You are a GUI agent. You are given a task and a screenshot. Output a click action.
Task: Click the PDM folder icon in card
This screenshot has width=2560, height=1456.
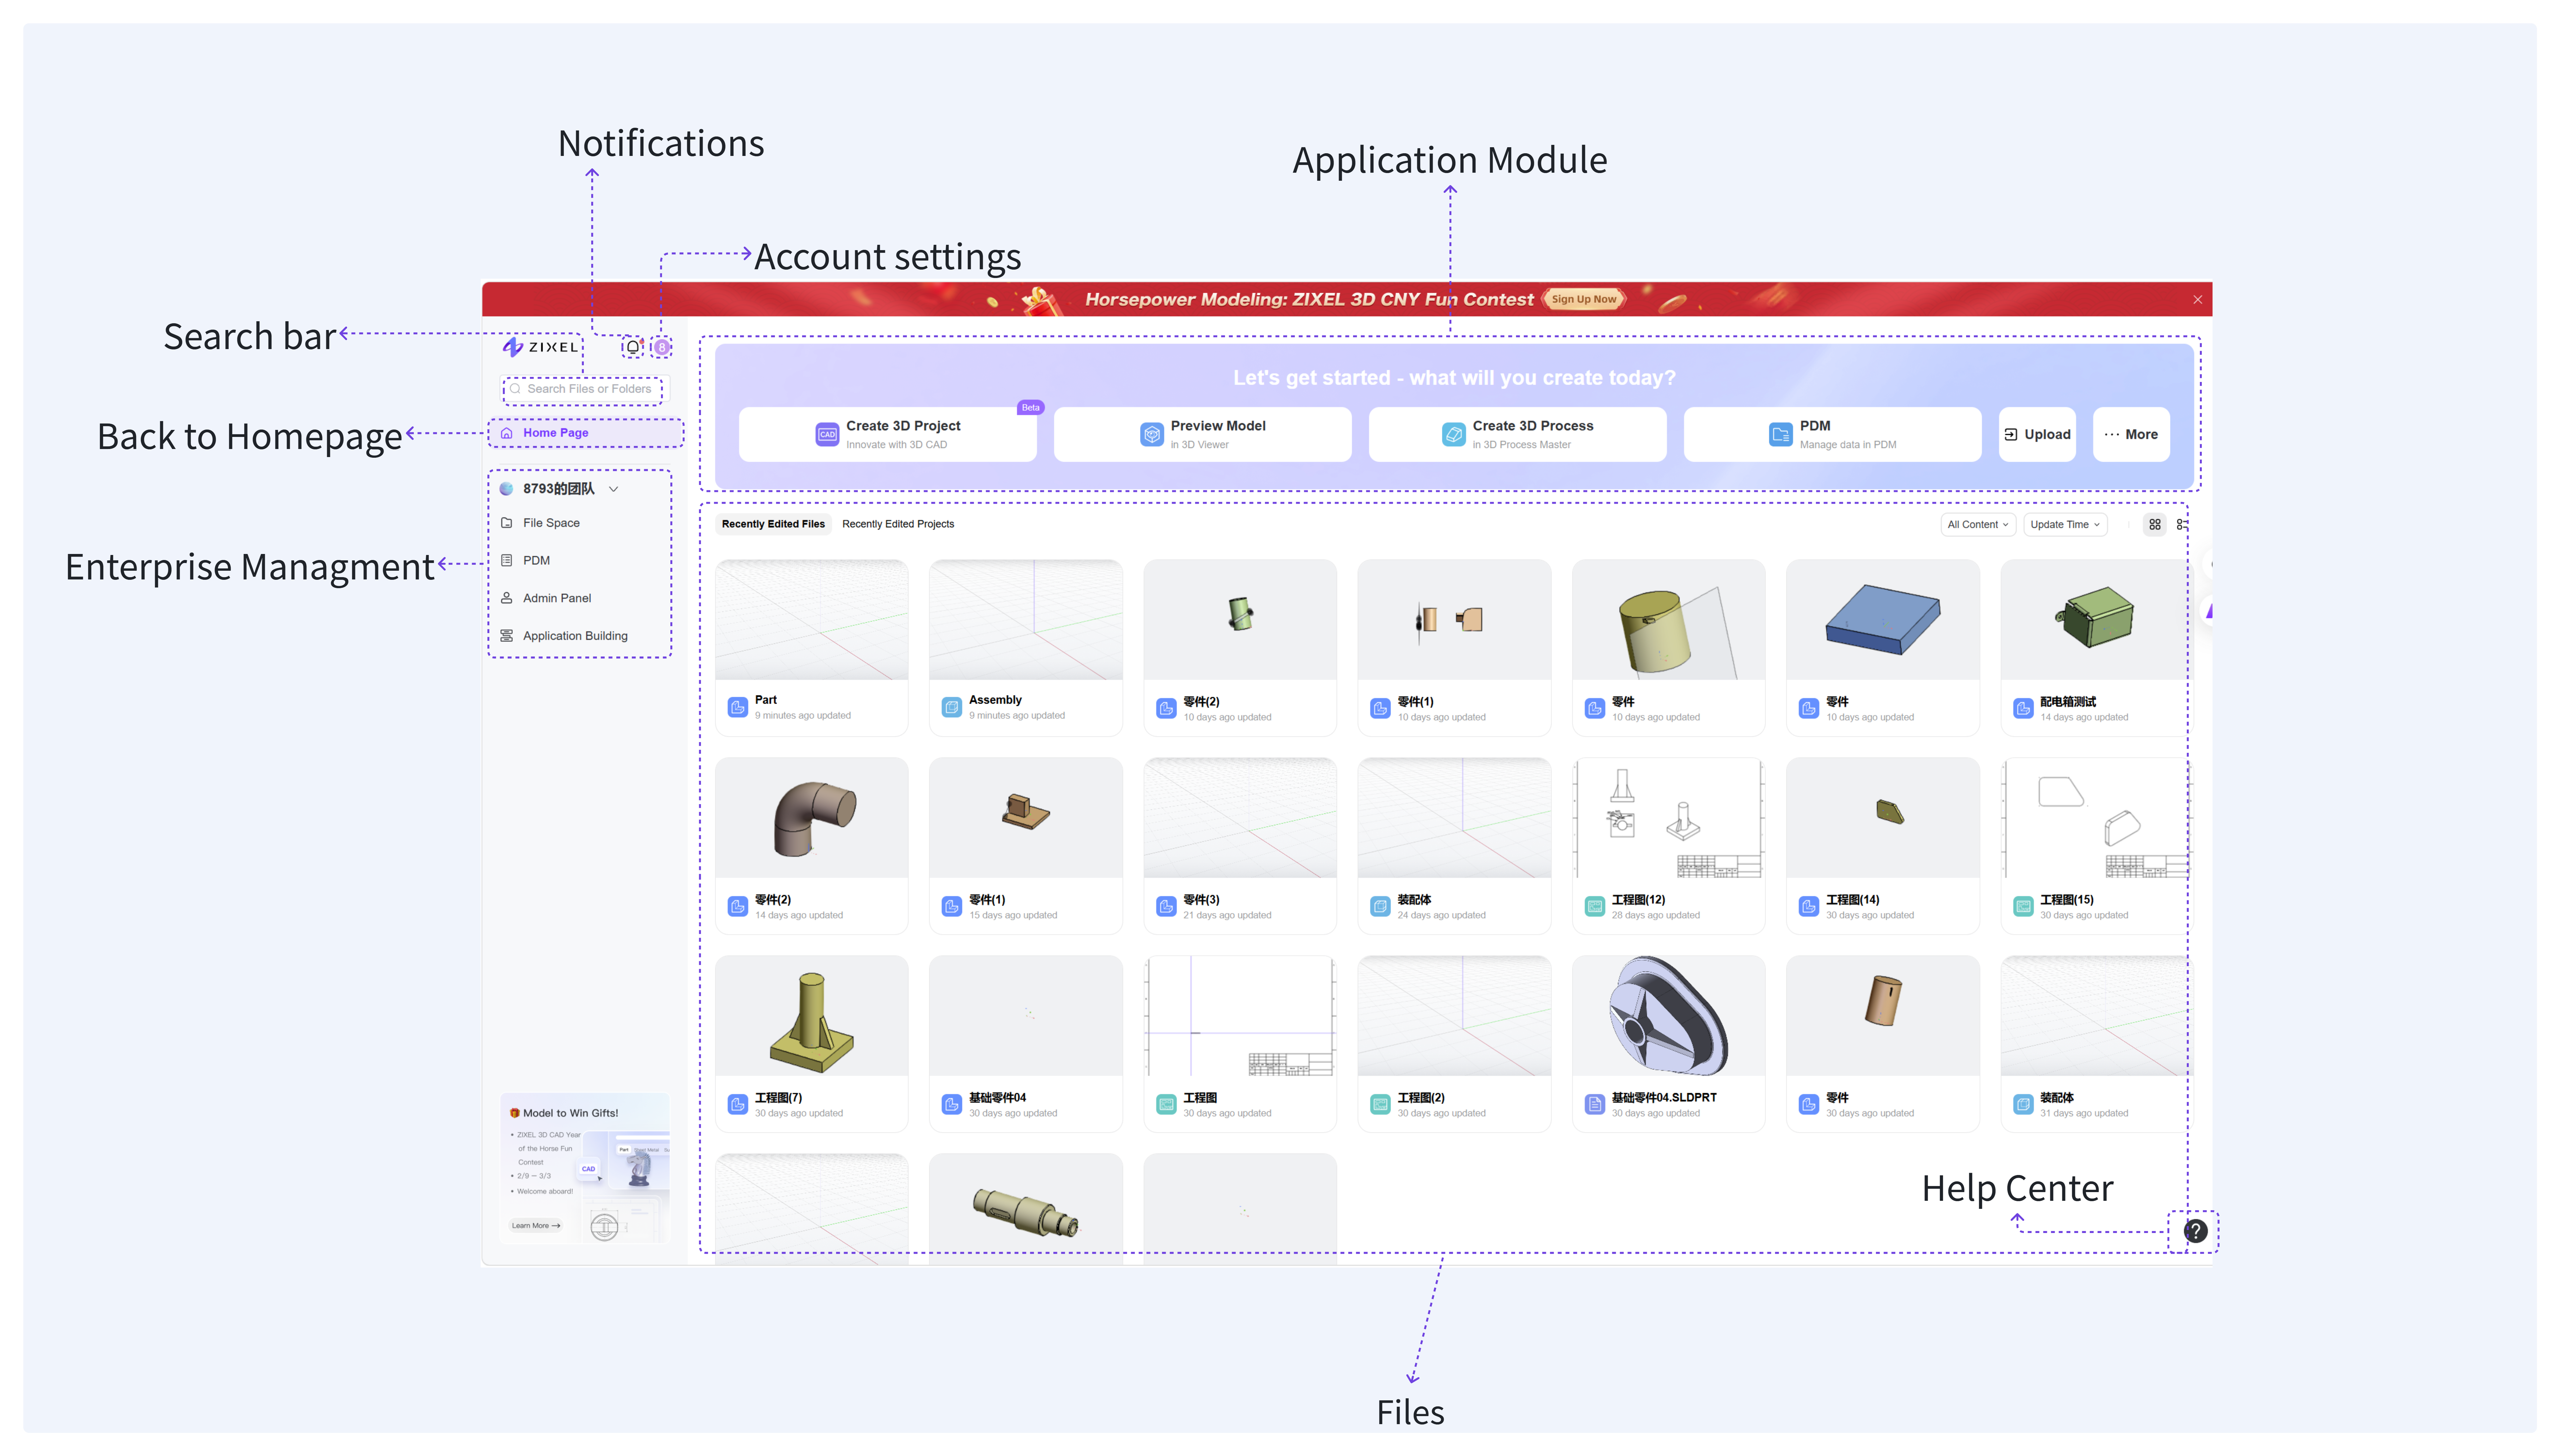click(1781, 434)
